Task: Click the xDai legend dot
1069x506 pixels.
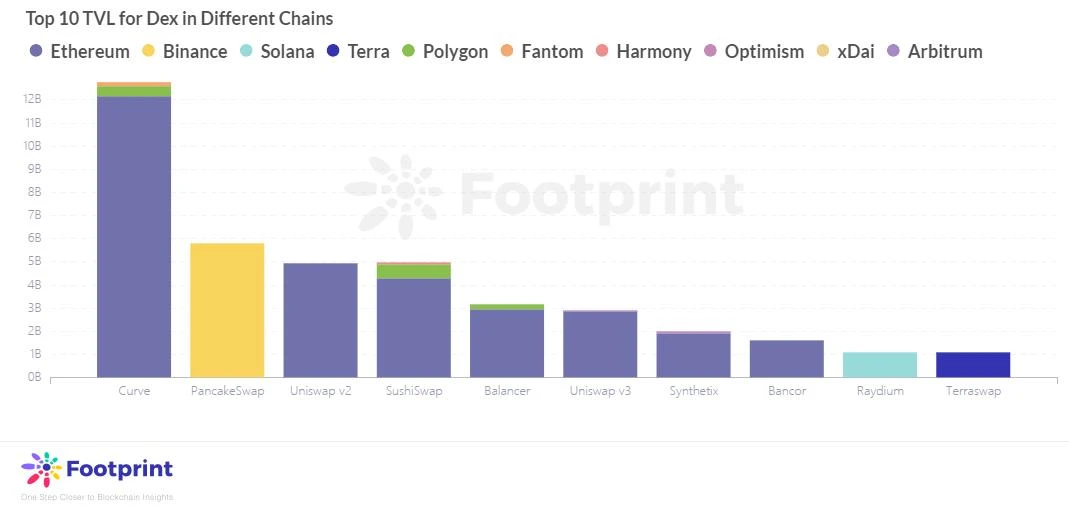Action: [x=823, y=51]
